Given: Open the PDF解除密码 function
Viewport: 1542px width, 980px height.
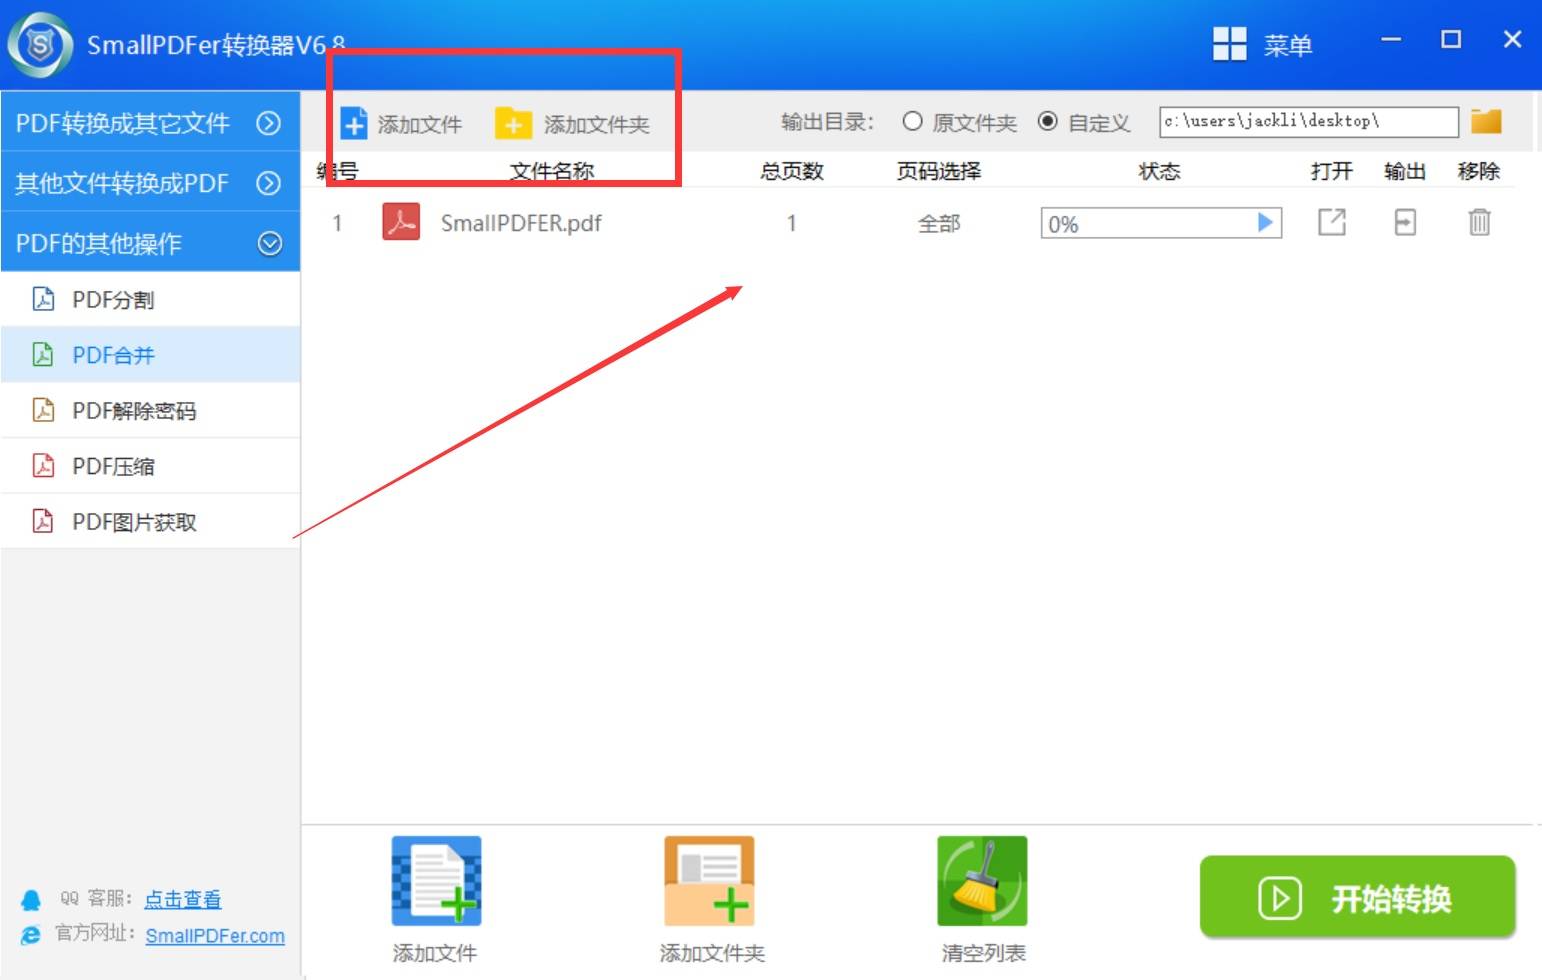Looking at the screenshot, I should pyautogui.click(x=150, y=411).
